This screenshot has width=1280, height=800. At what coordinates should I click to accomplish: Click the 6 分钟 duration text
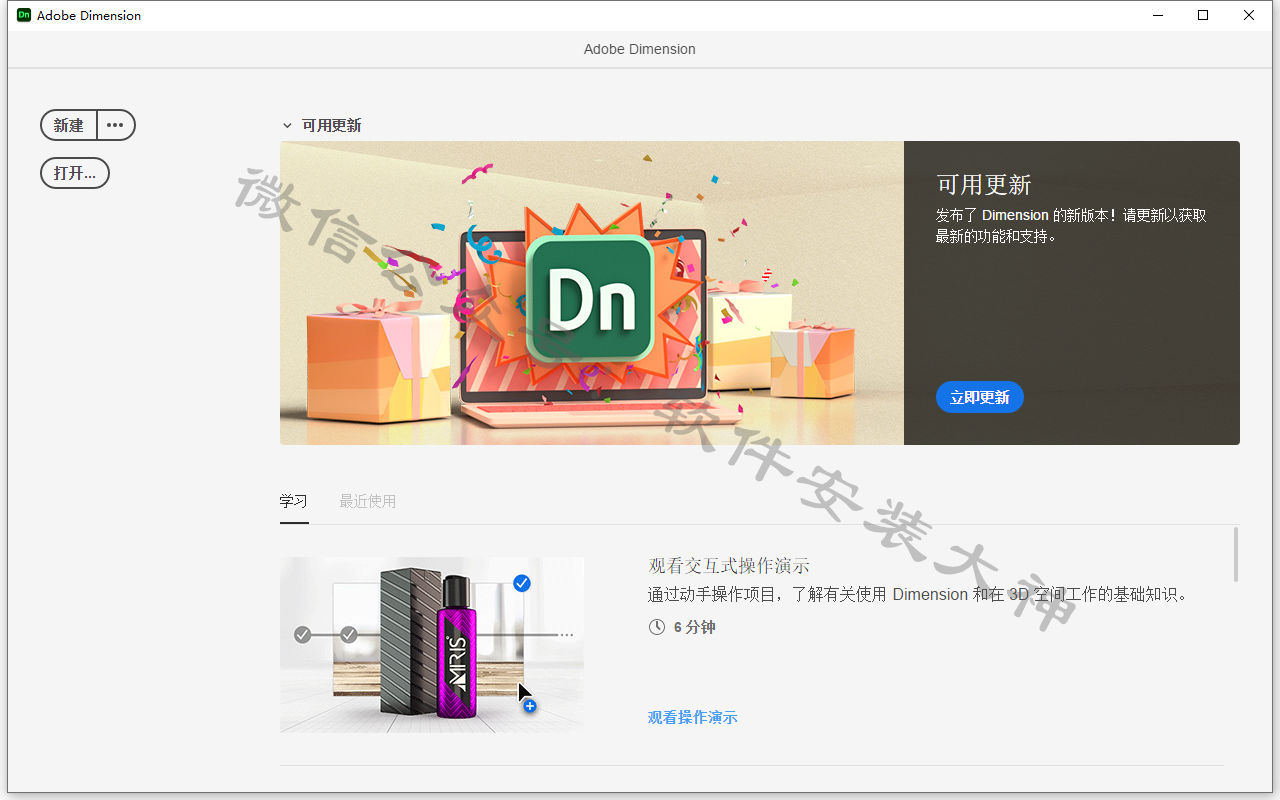pyautogui.click(x=694, y=627)
